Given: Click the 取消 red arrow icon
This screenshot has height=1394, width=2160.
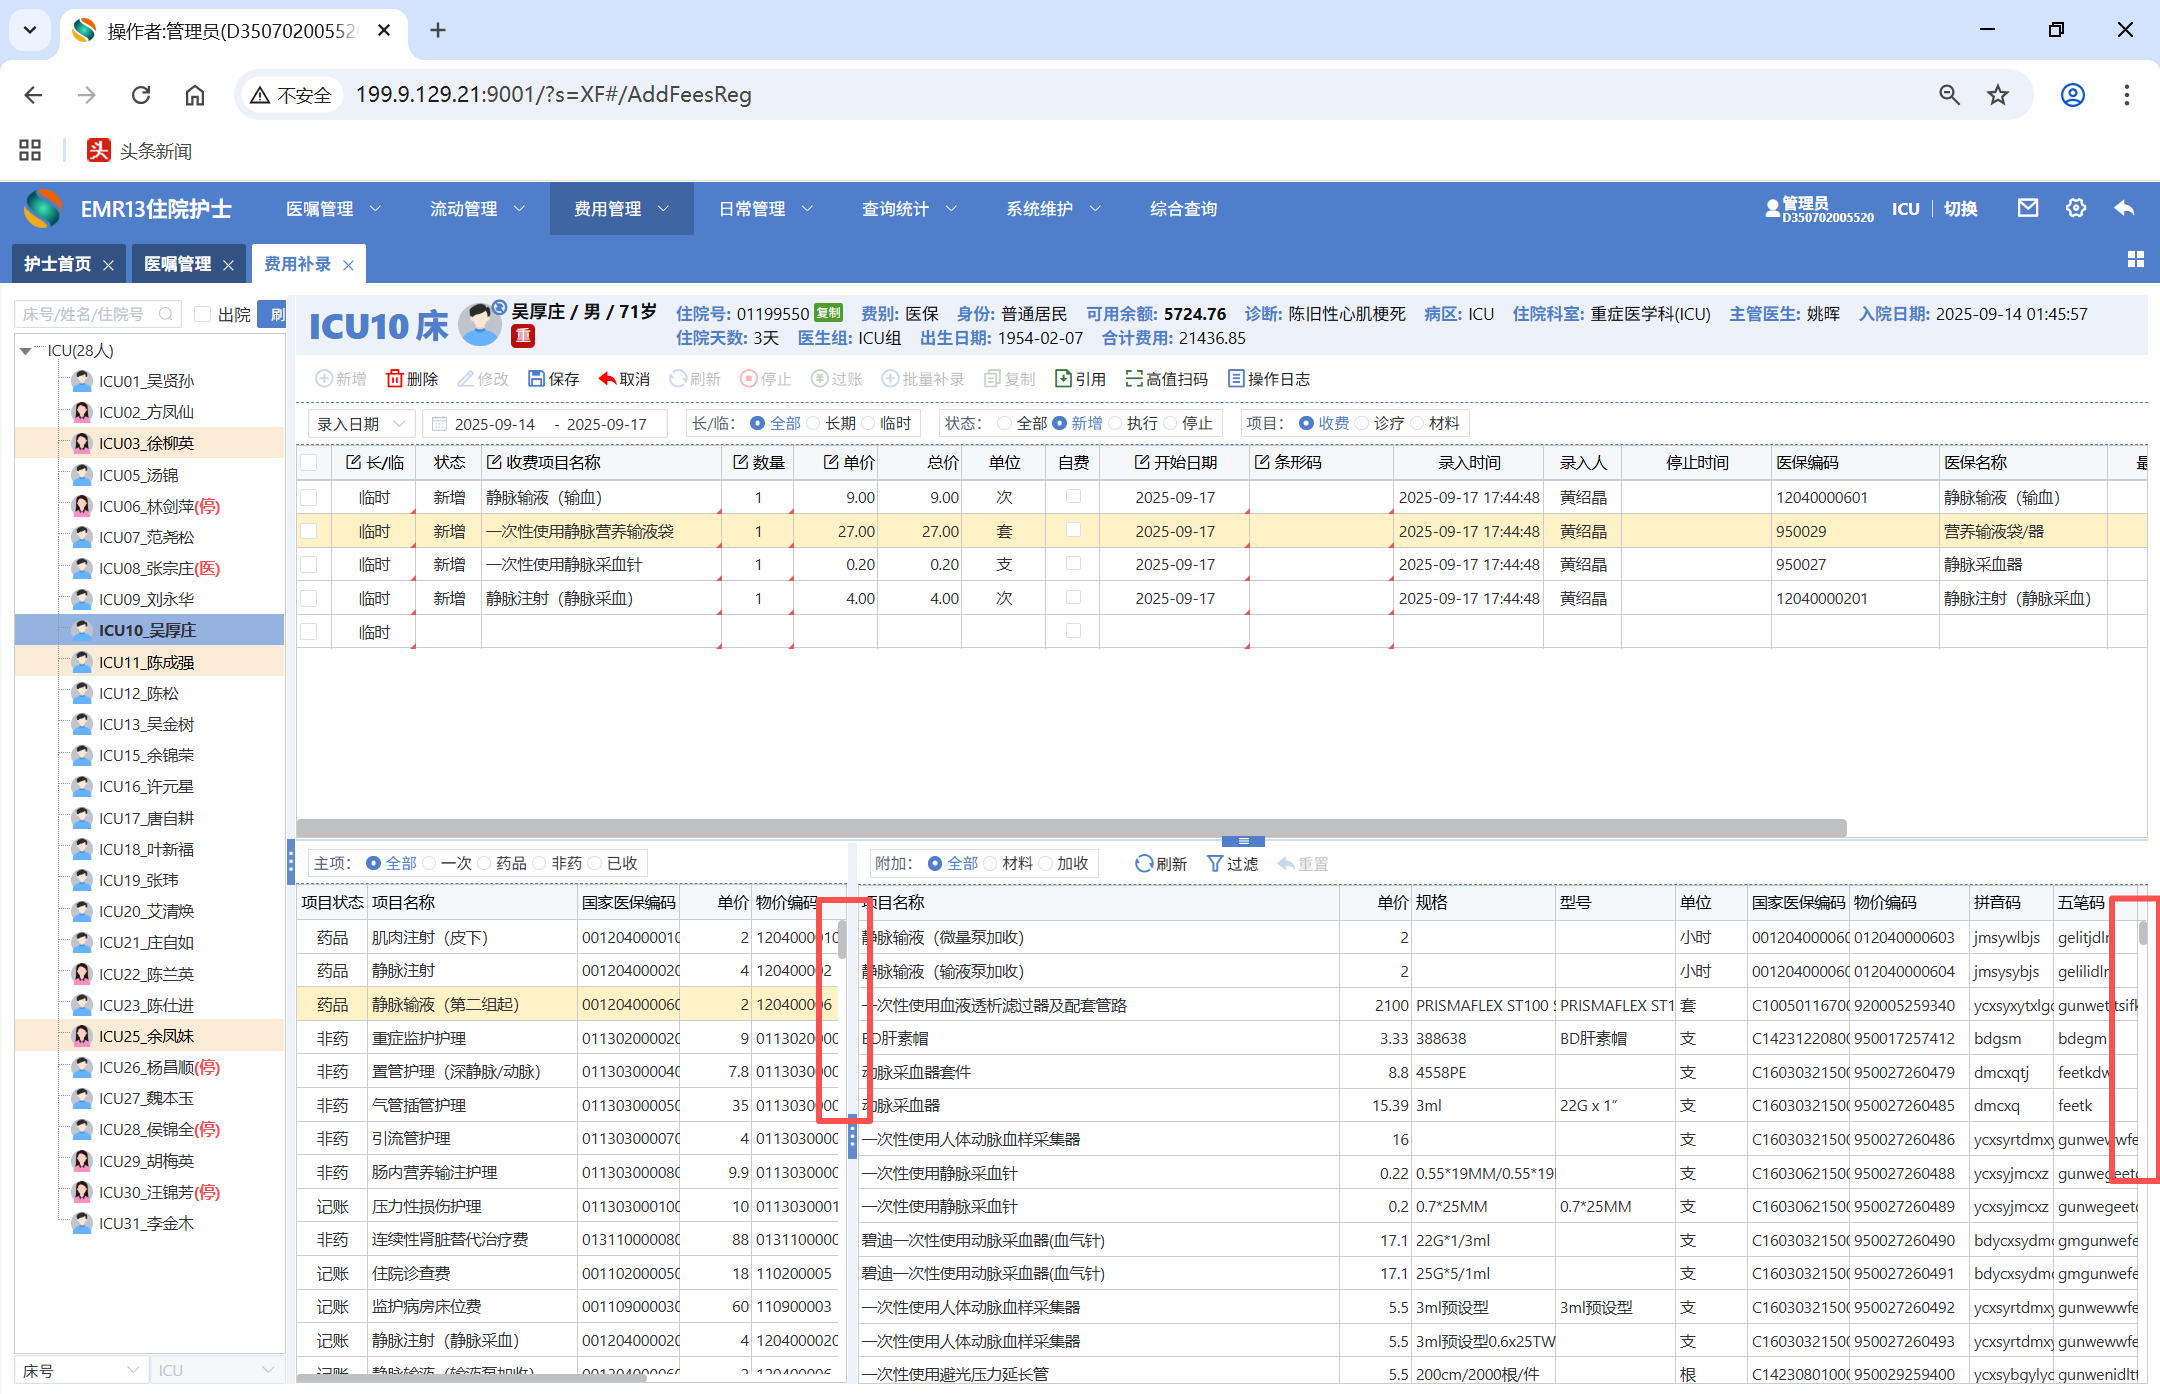Looking at the screenshot, I should (607, 379).
